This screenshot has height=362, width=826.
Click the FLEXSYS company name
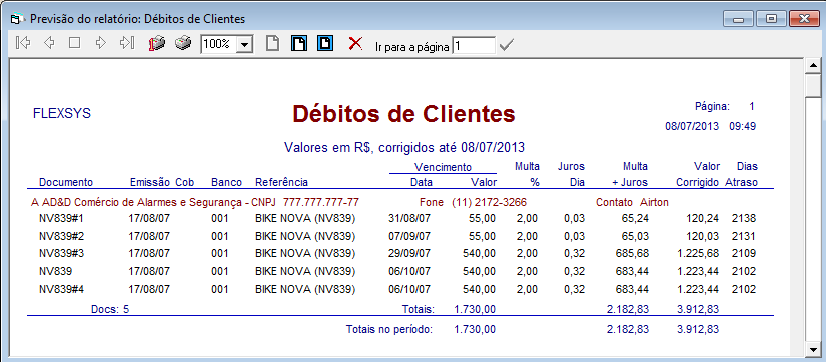point(62,113)
